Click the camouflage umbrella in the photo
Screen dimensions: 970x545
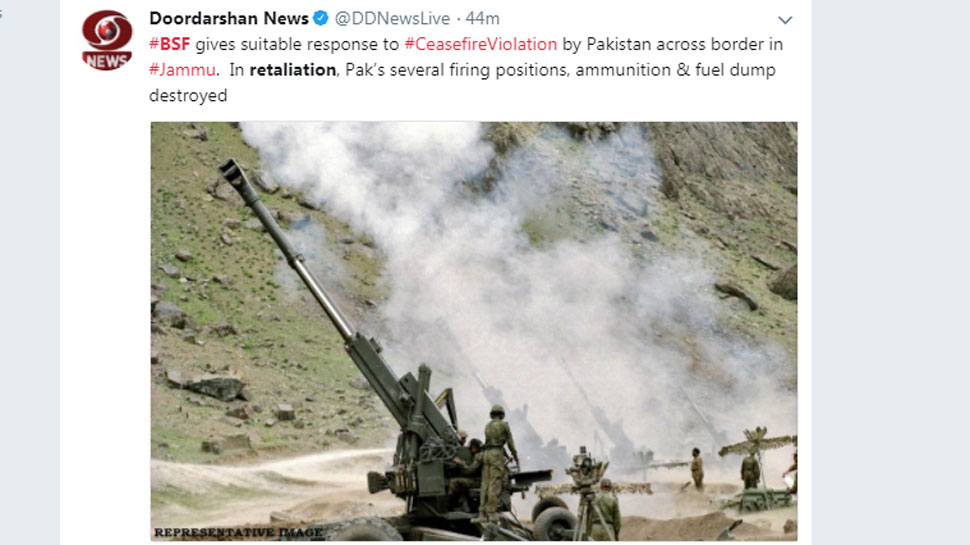tap(757, 442)
